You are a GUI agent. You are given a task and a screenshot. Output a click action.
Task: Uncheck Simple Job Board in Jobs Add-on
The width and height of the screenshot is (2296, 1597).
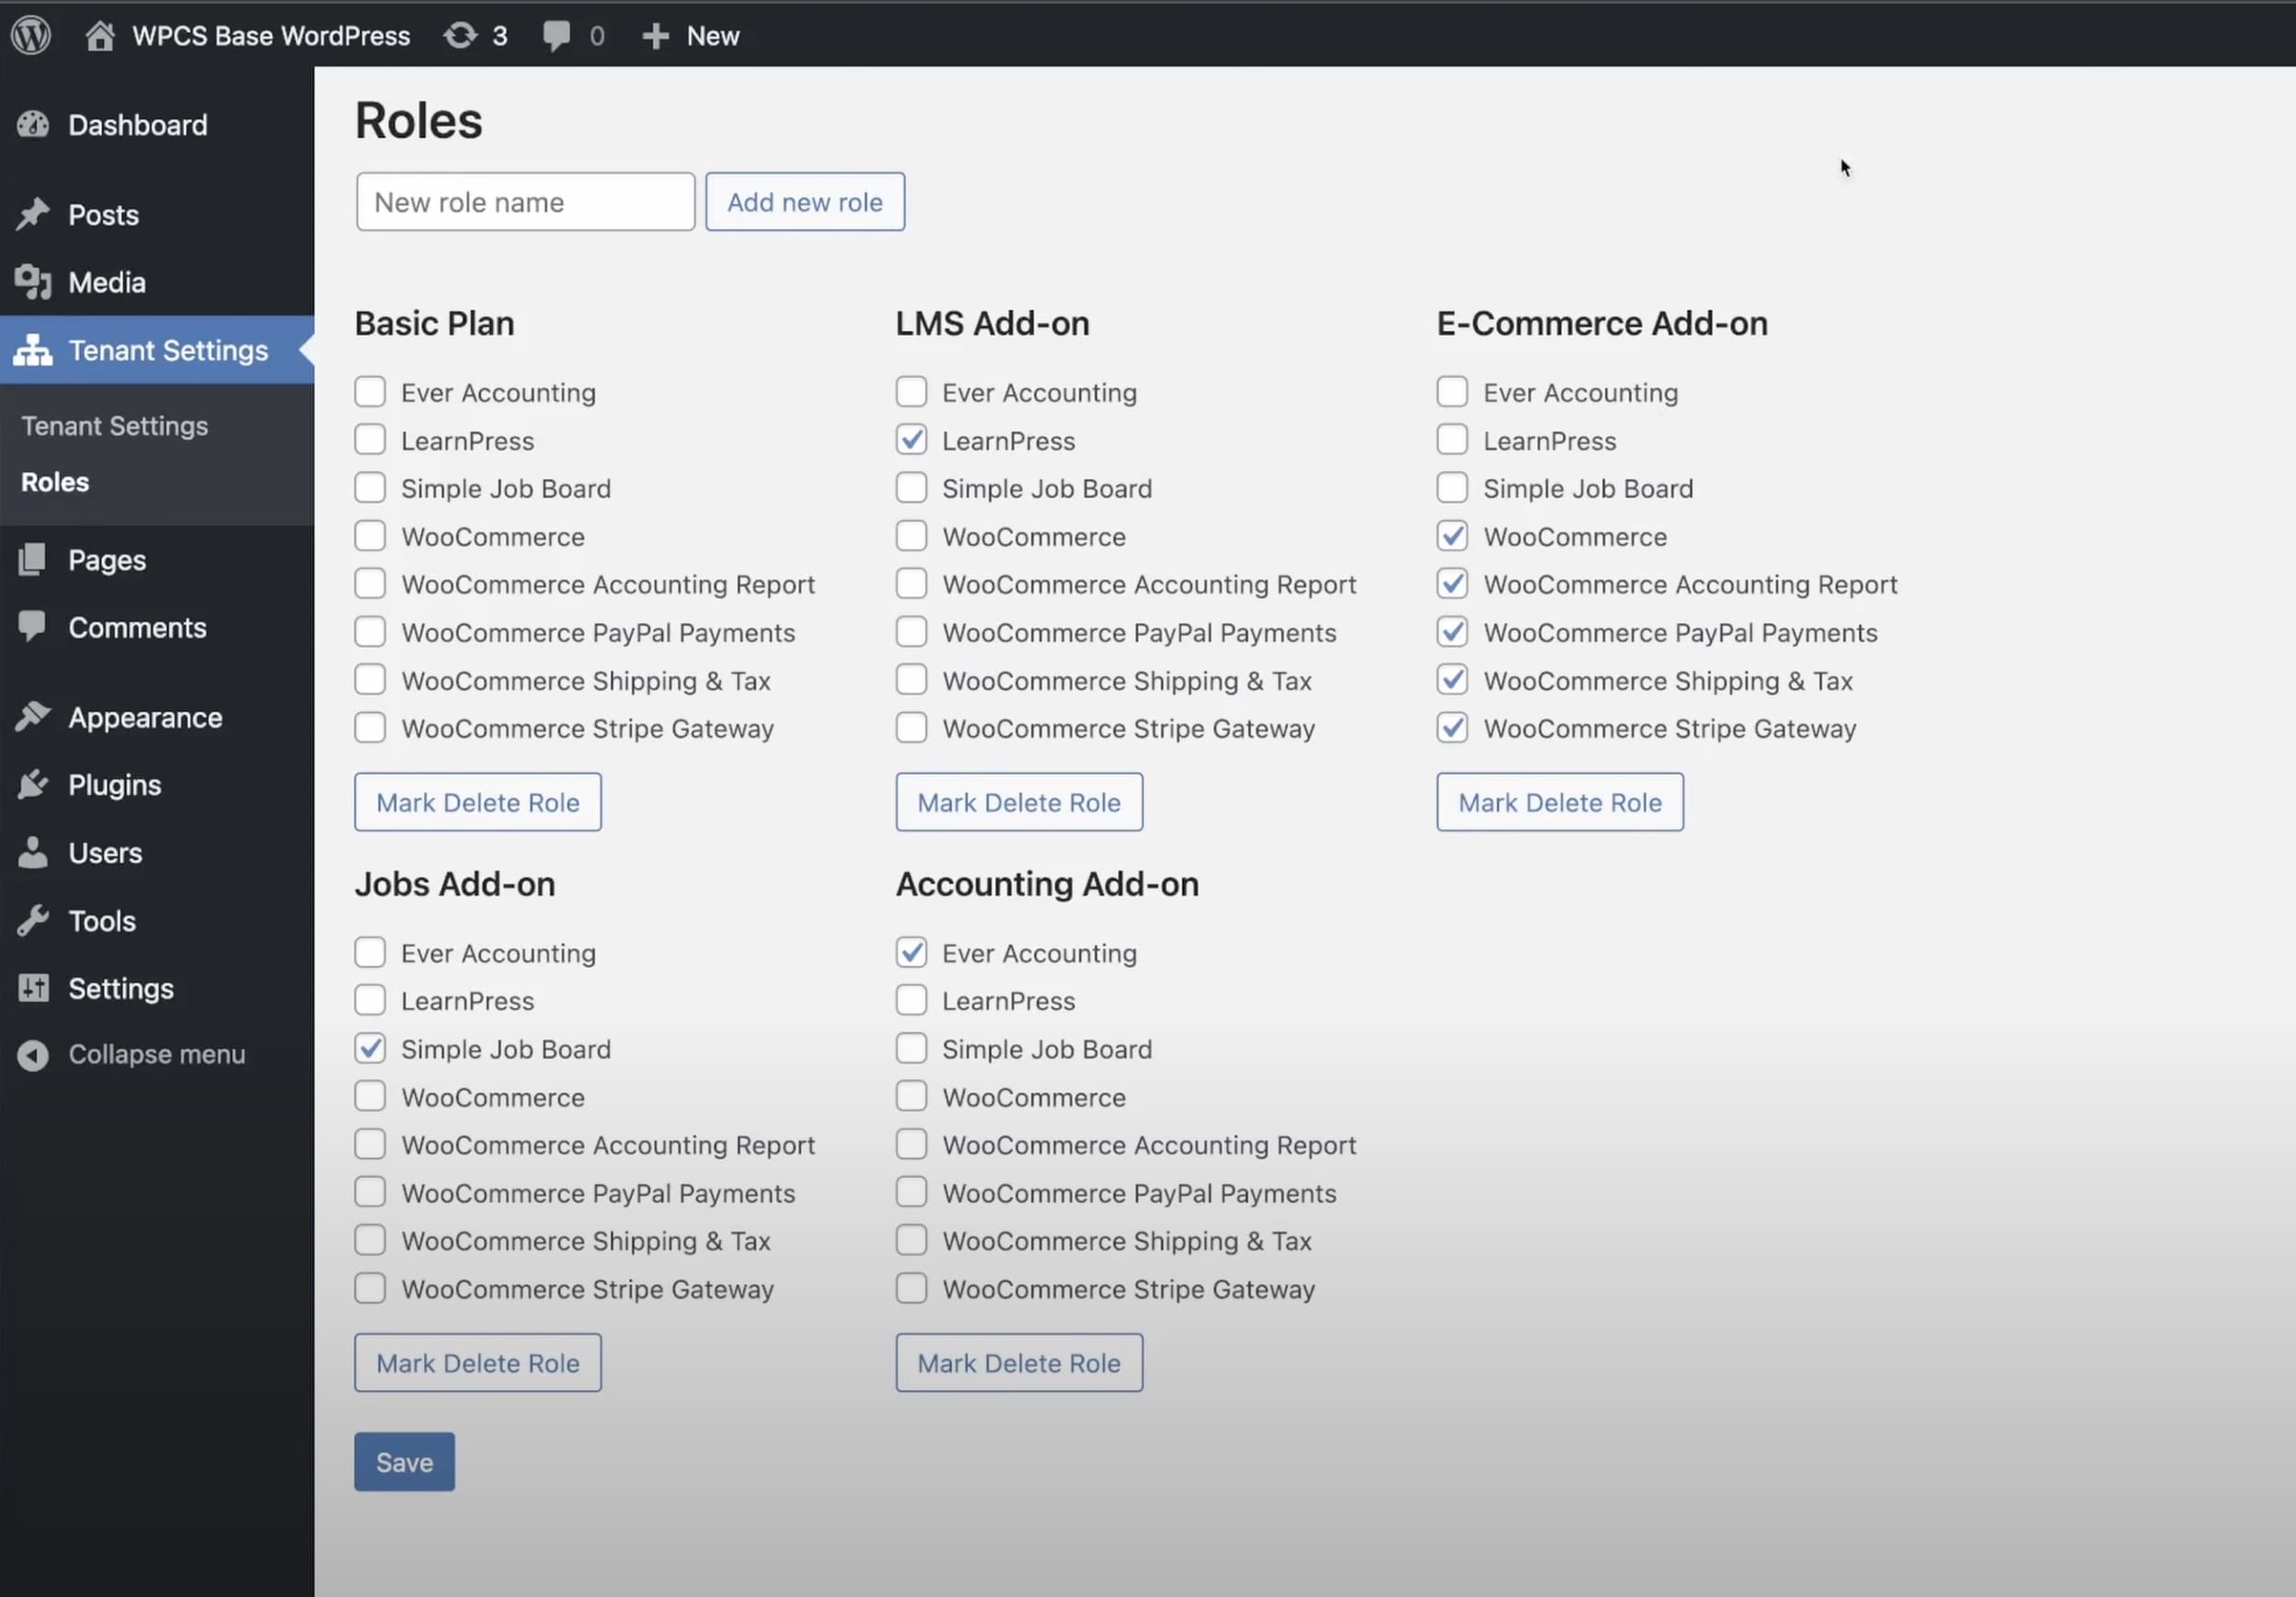click(370, 1048)
